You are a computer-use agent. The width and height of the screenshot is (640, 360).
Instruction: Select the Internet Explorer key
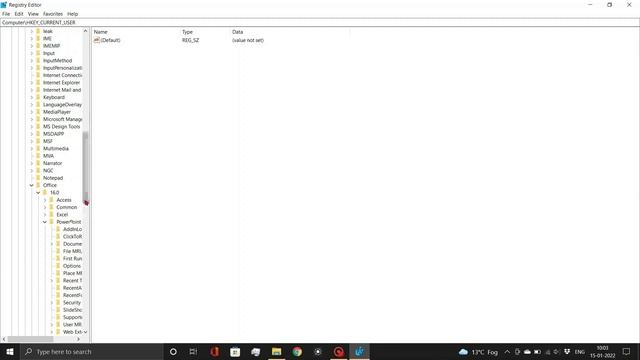[62, 83]
